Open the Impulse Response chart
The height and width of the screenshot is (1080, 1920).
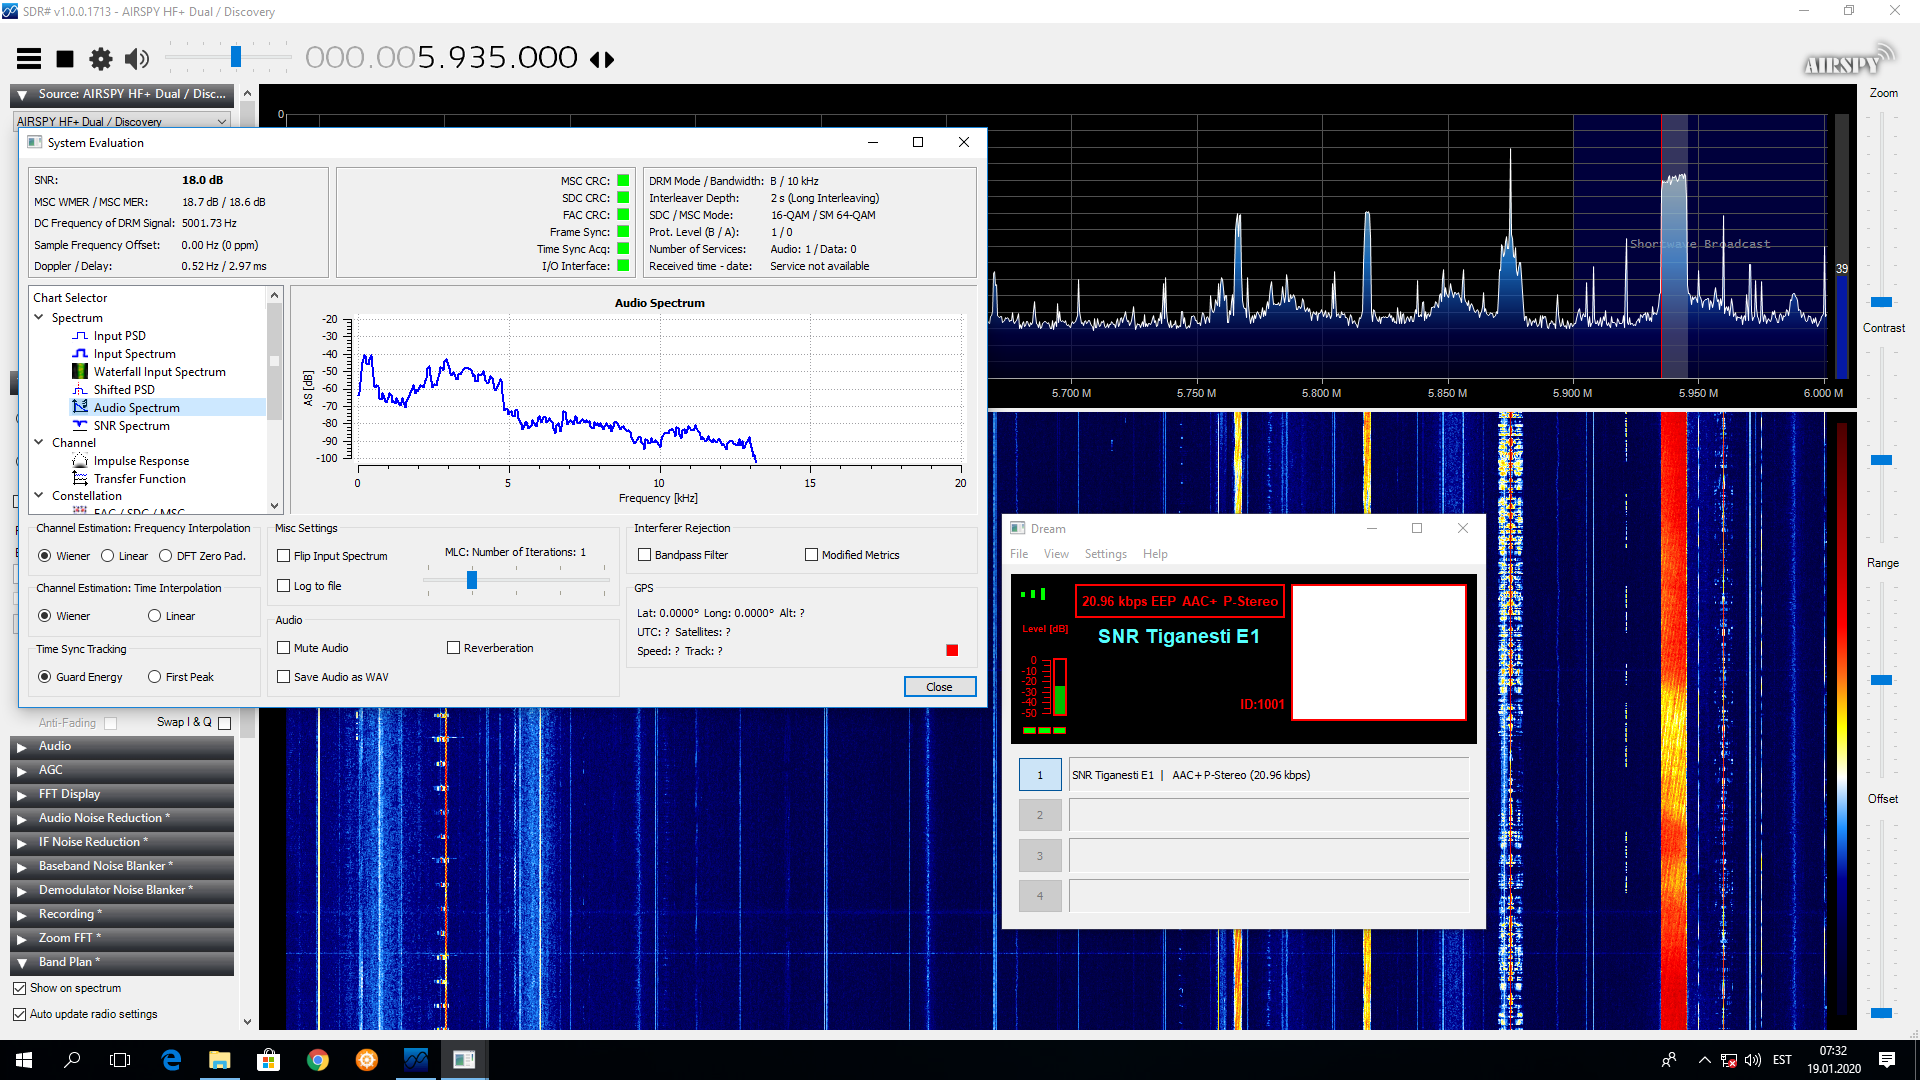point(141,461)
